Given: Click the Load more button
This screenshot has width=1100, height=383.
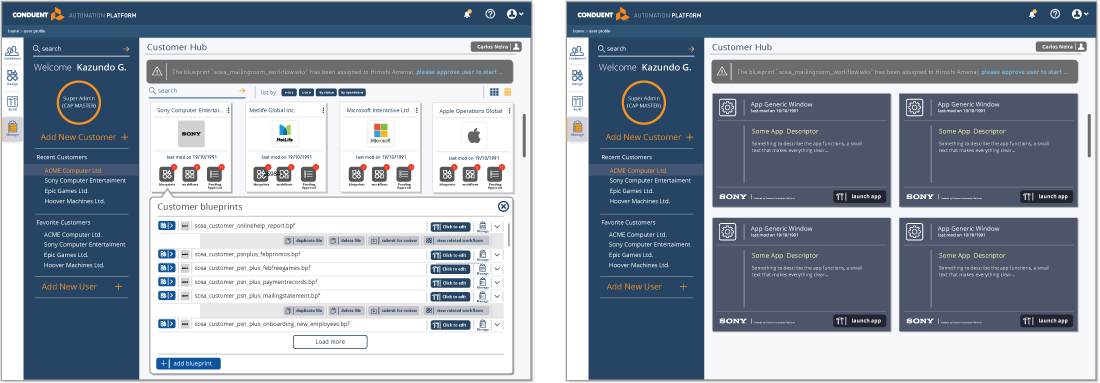Looking at the screenshot, I should pos(330,342).
